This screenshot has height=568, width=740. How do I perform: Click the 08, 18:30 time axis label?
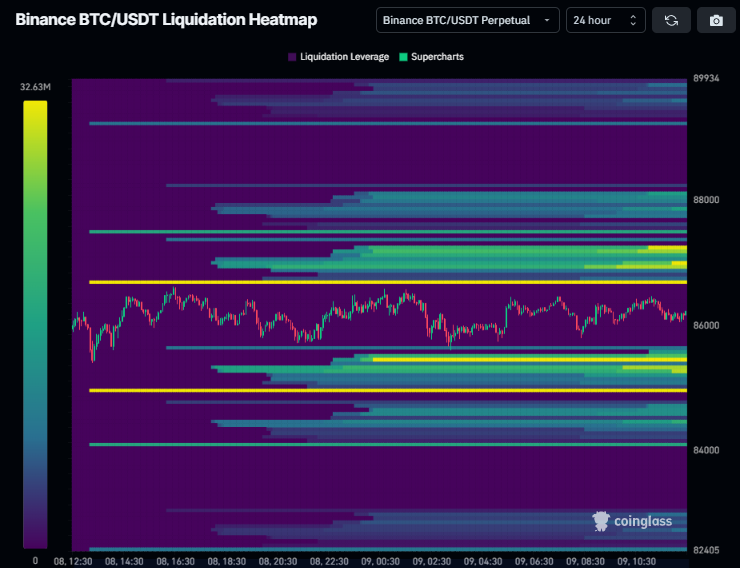click(x=227, y=561)
